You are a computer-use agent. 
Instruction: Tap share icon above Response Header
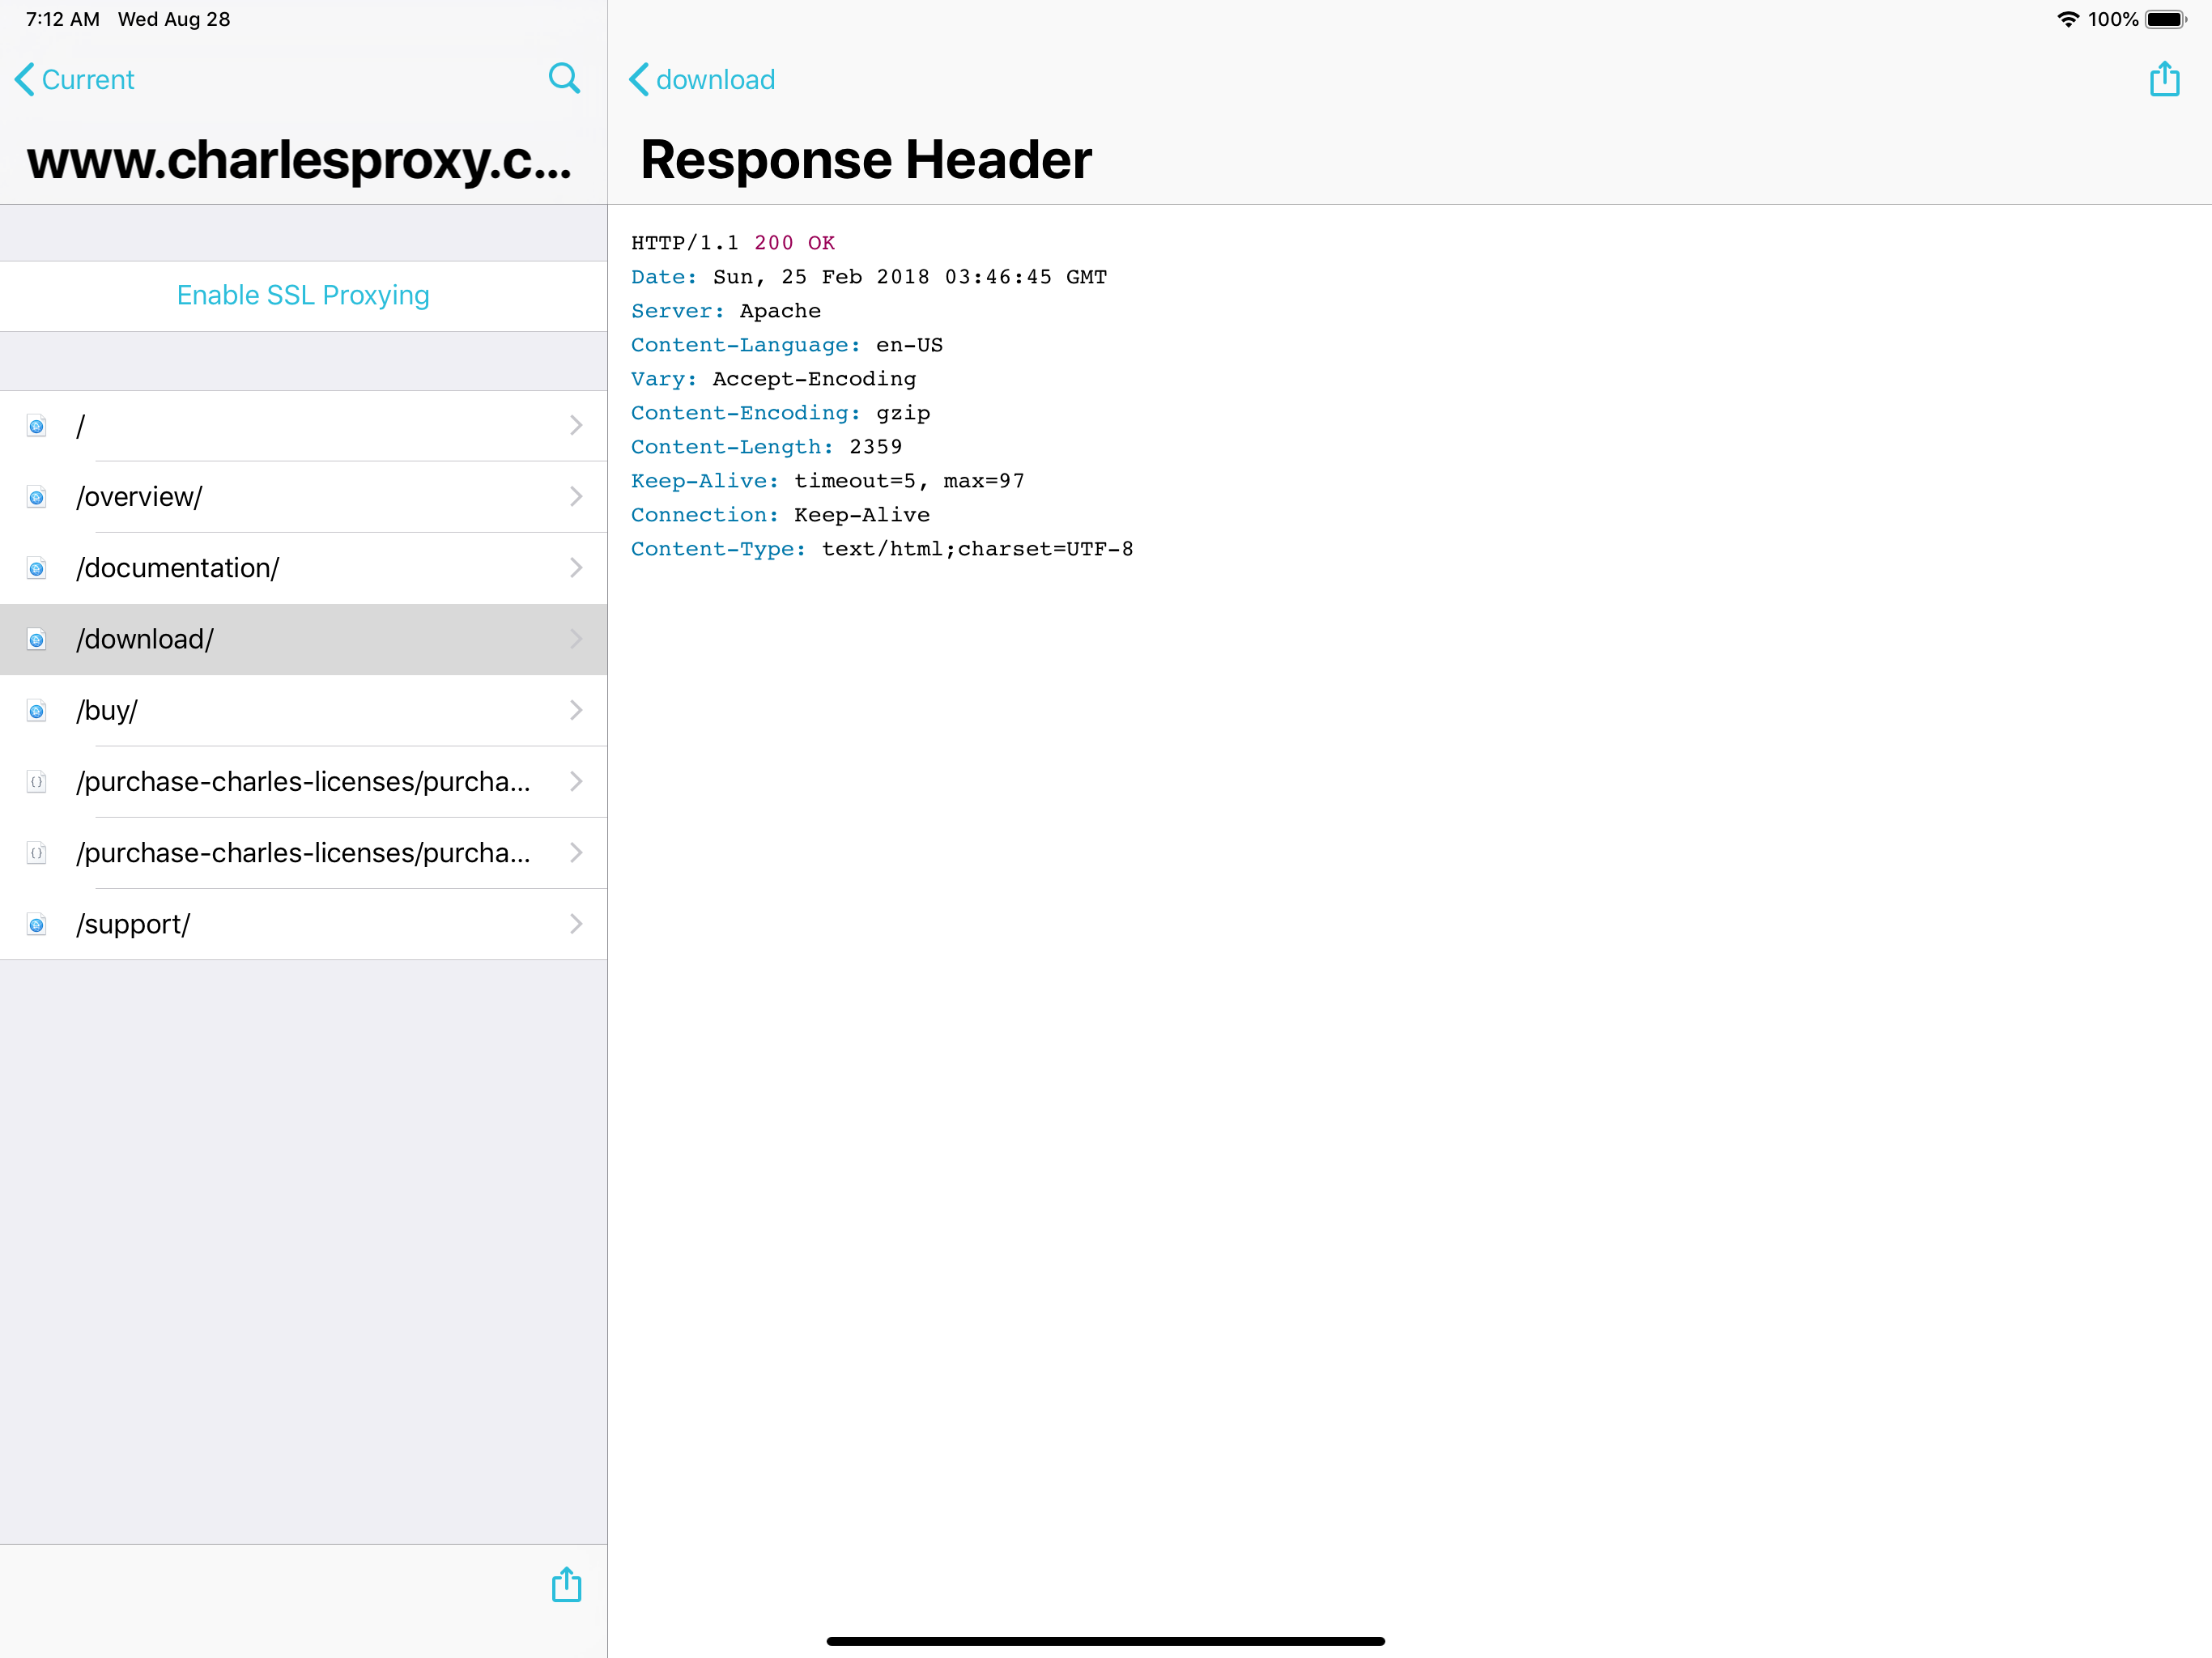click(2164, 79)
